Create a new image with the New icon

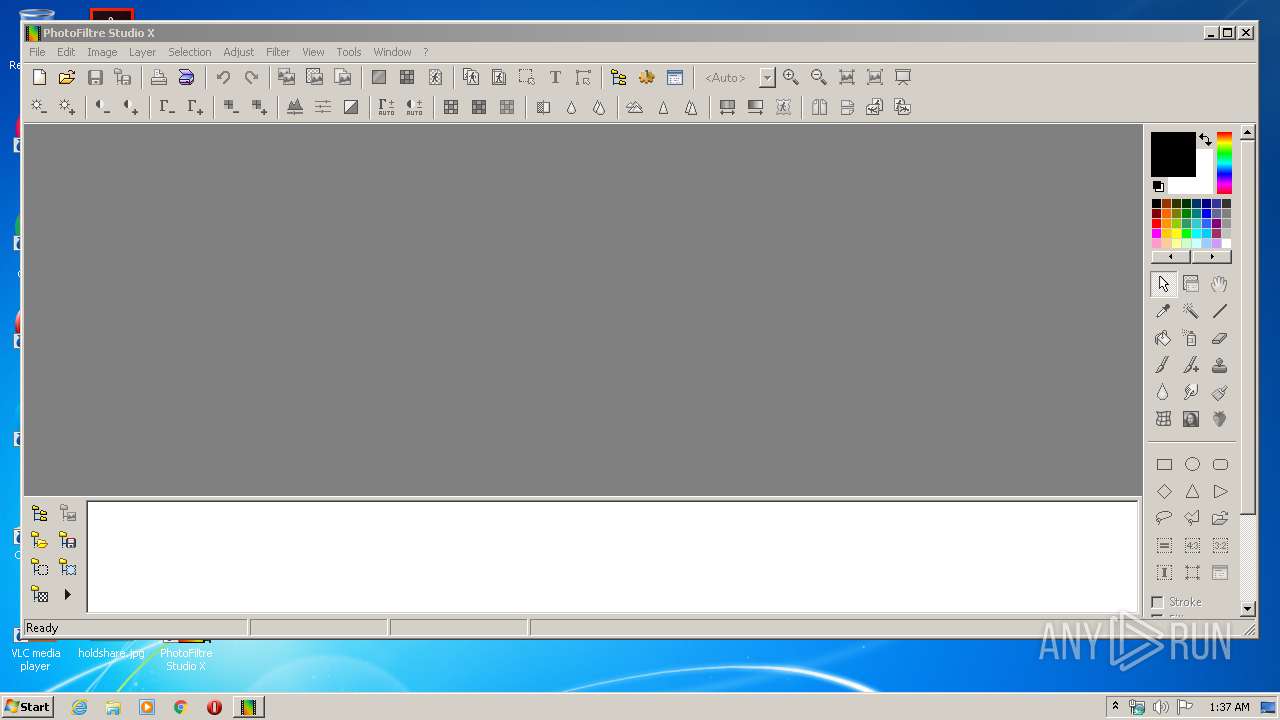pyautogui.click(x=39, y=77)
